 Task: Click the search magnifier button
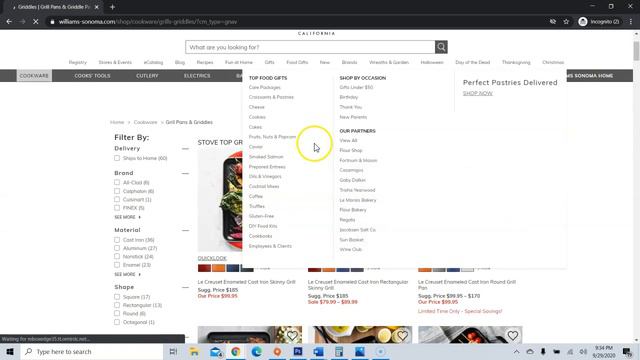click(441, 47)
